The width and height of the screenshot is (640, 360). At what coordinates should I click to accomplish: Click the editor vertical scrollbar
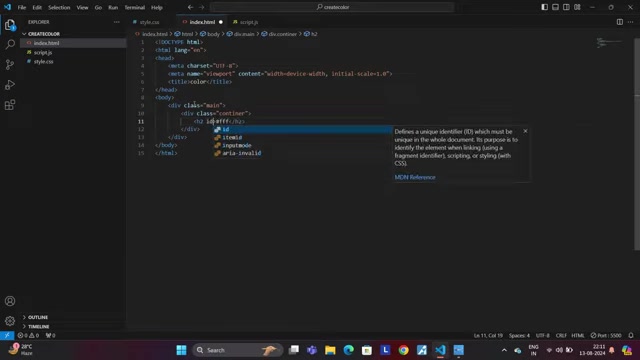(x=637, y=143)
